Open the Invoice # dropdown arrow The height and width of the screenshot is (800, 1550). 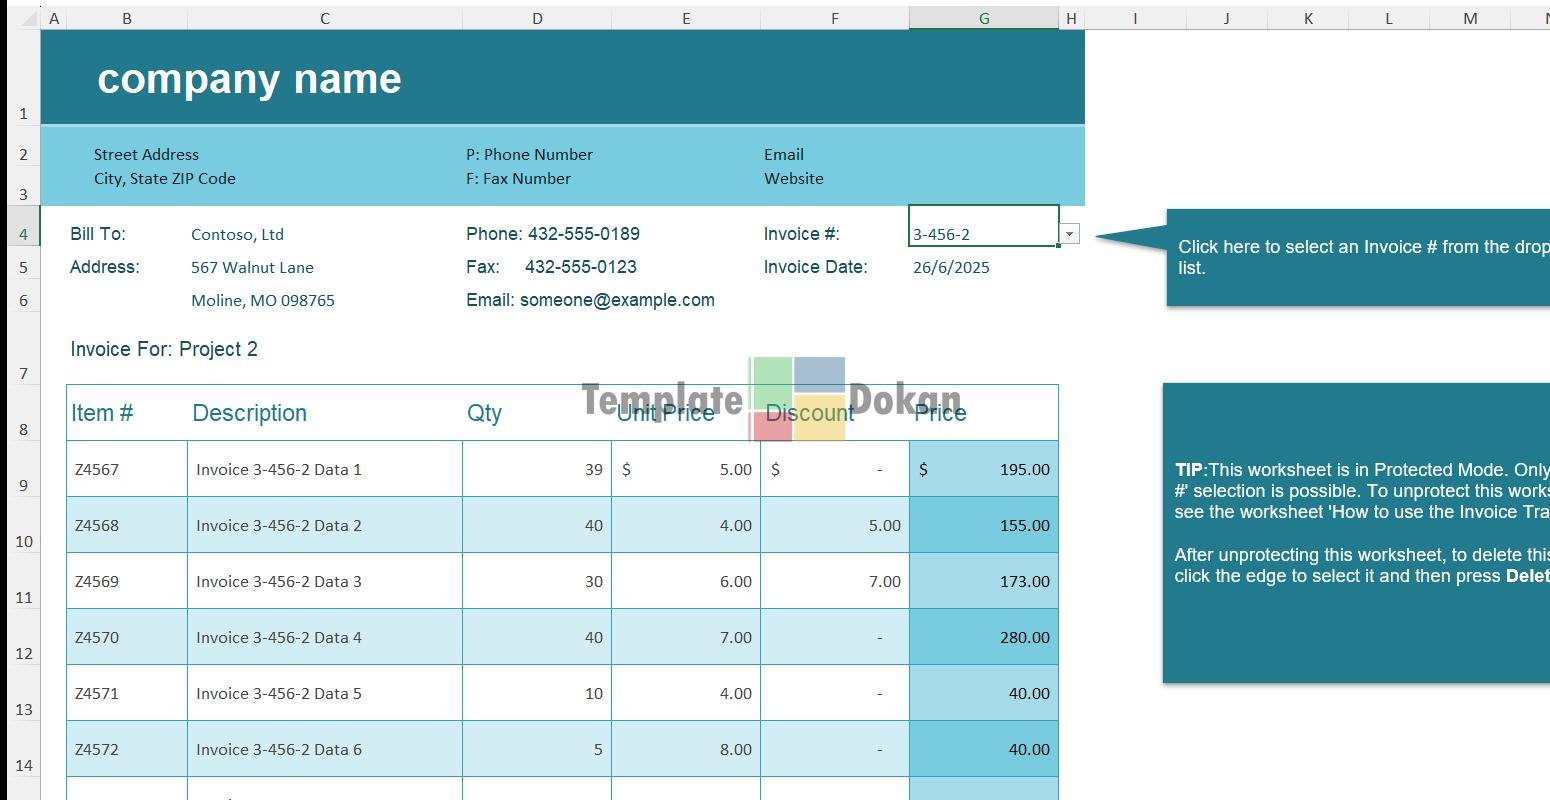coord(1069,233)
